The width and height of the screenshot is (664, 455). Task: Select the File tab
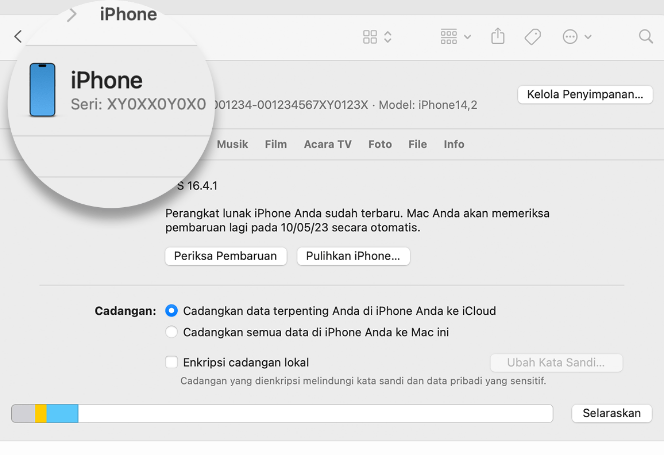(x=418, y=144)
